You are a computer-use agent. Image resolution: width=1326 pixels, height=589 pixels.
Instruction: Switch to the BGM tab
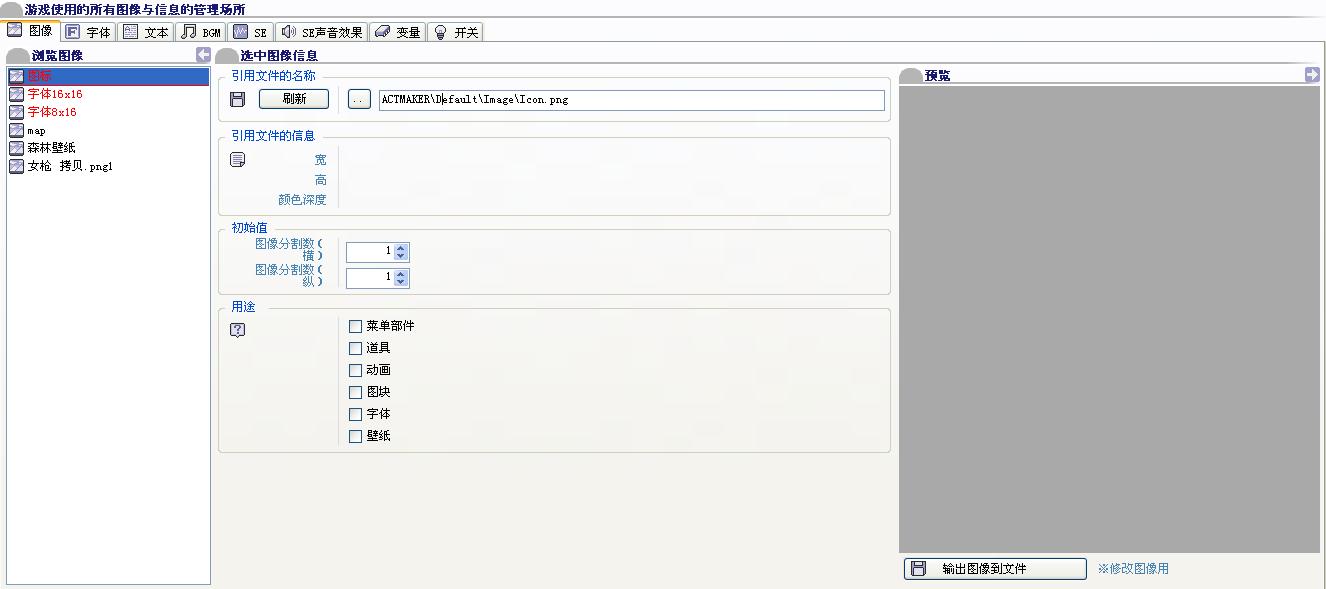point(202,32)
